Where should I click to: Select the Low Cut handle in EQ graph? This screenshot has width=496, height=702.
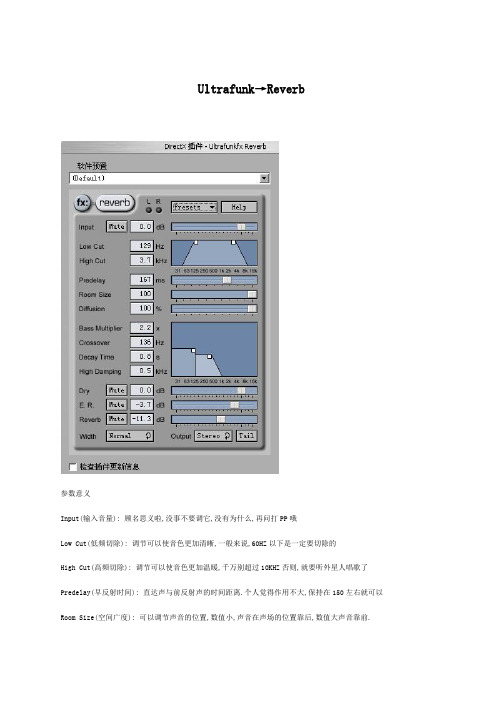point(196,242)
